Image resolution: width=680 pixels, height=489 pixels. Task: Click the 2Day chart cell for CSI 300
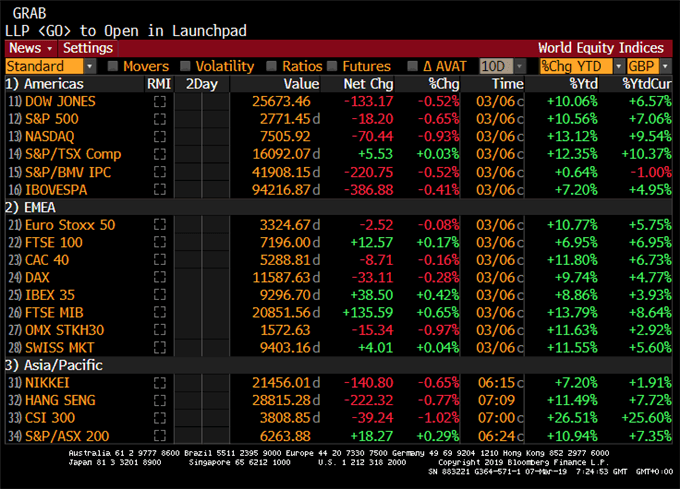tap(202, 418)
